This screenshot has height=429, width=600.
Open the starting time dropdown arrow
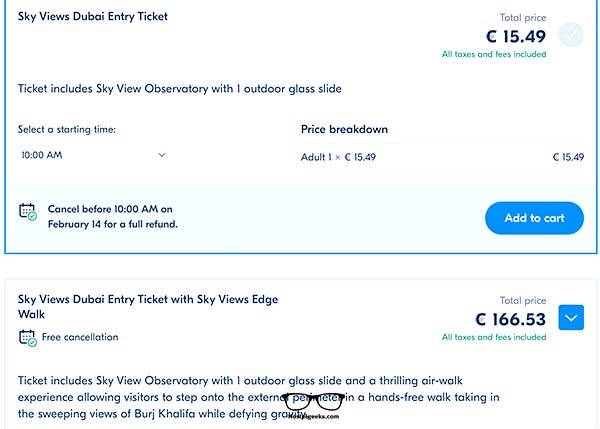(162, 155)
